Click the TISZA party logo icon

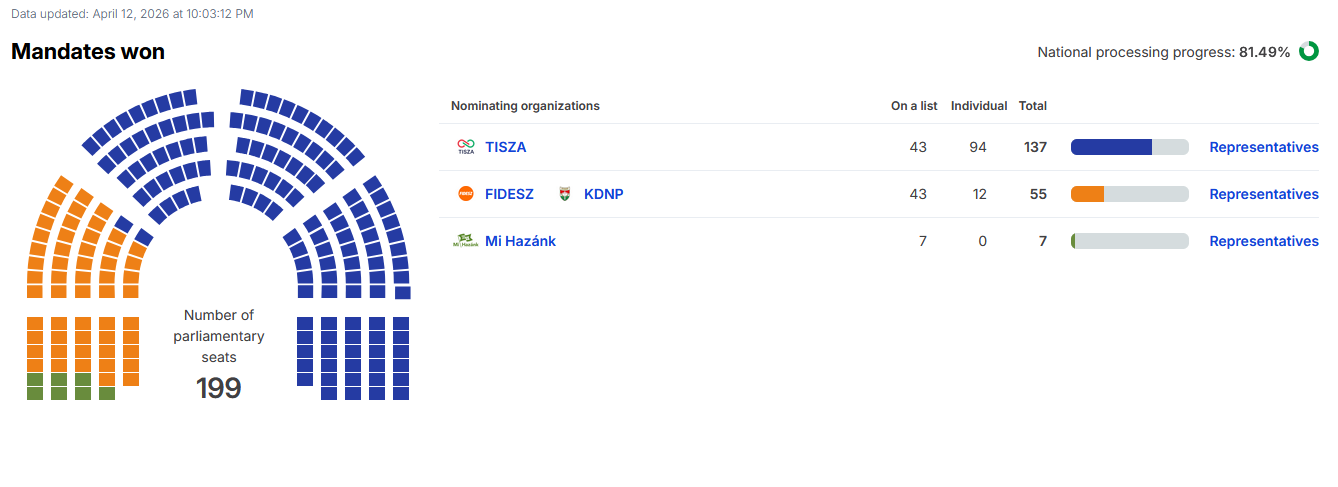pos(466,147)
